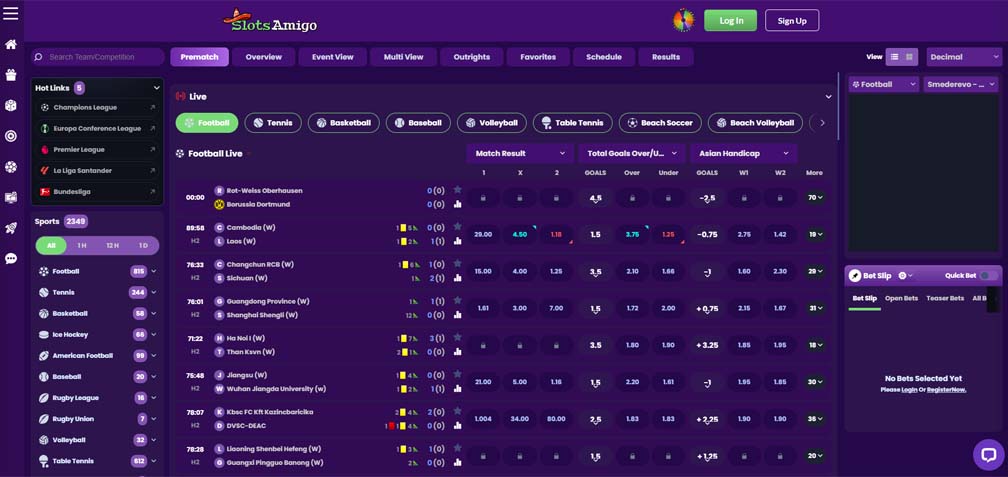Click the Log In button

[731, 21]
